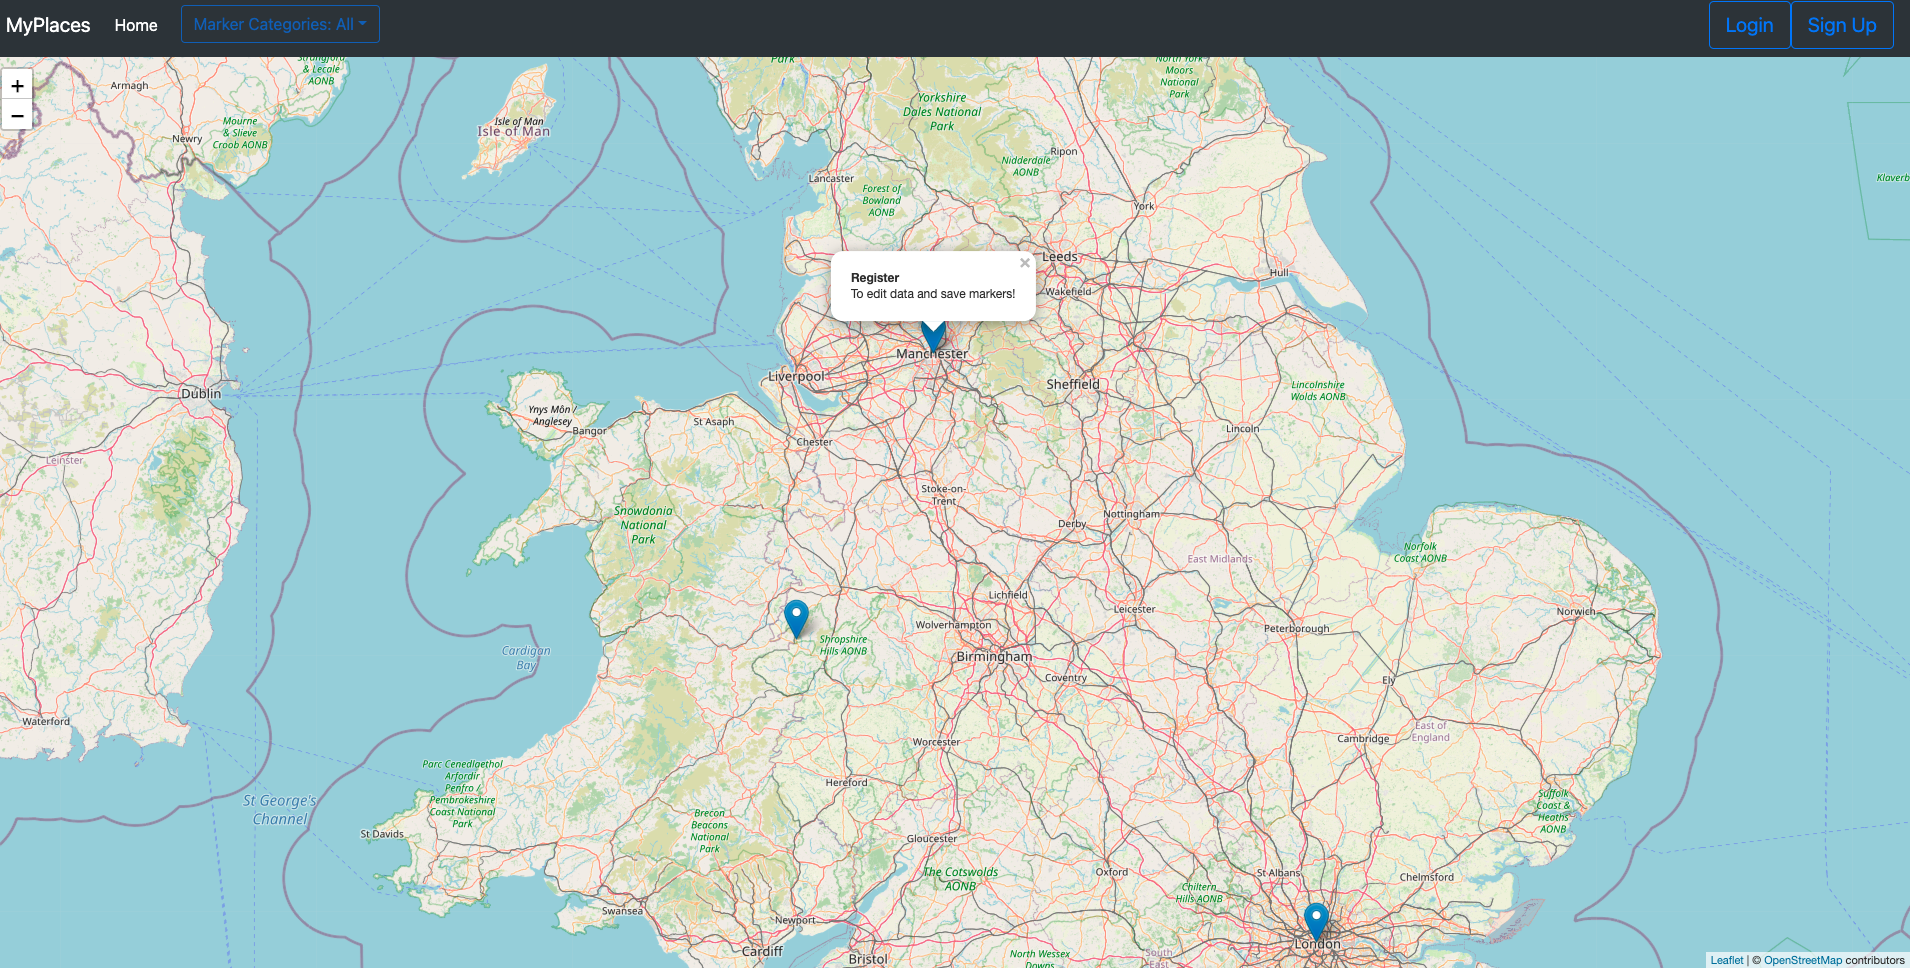Zoom in the map with plus button

click(x=17, y=86)
